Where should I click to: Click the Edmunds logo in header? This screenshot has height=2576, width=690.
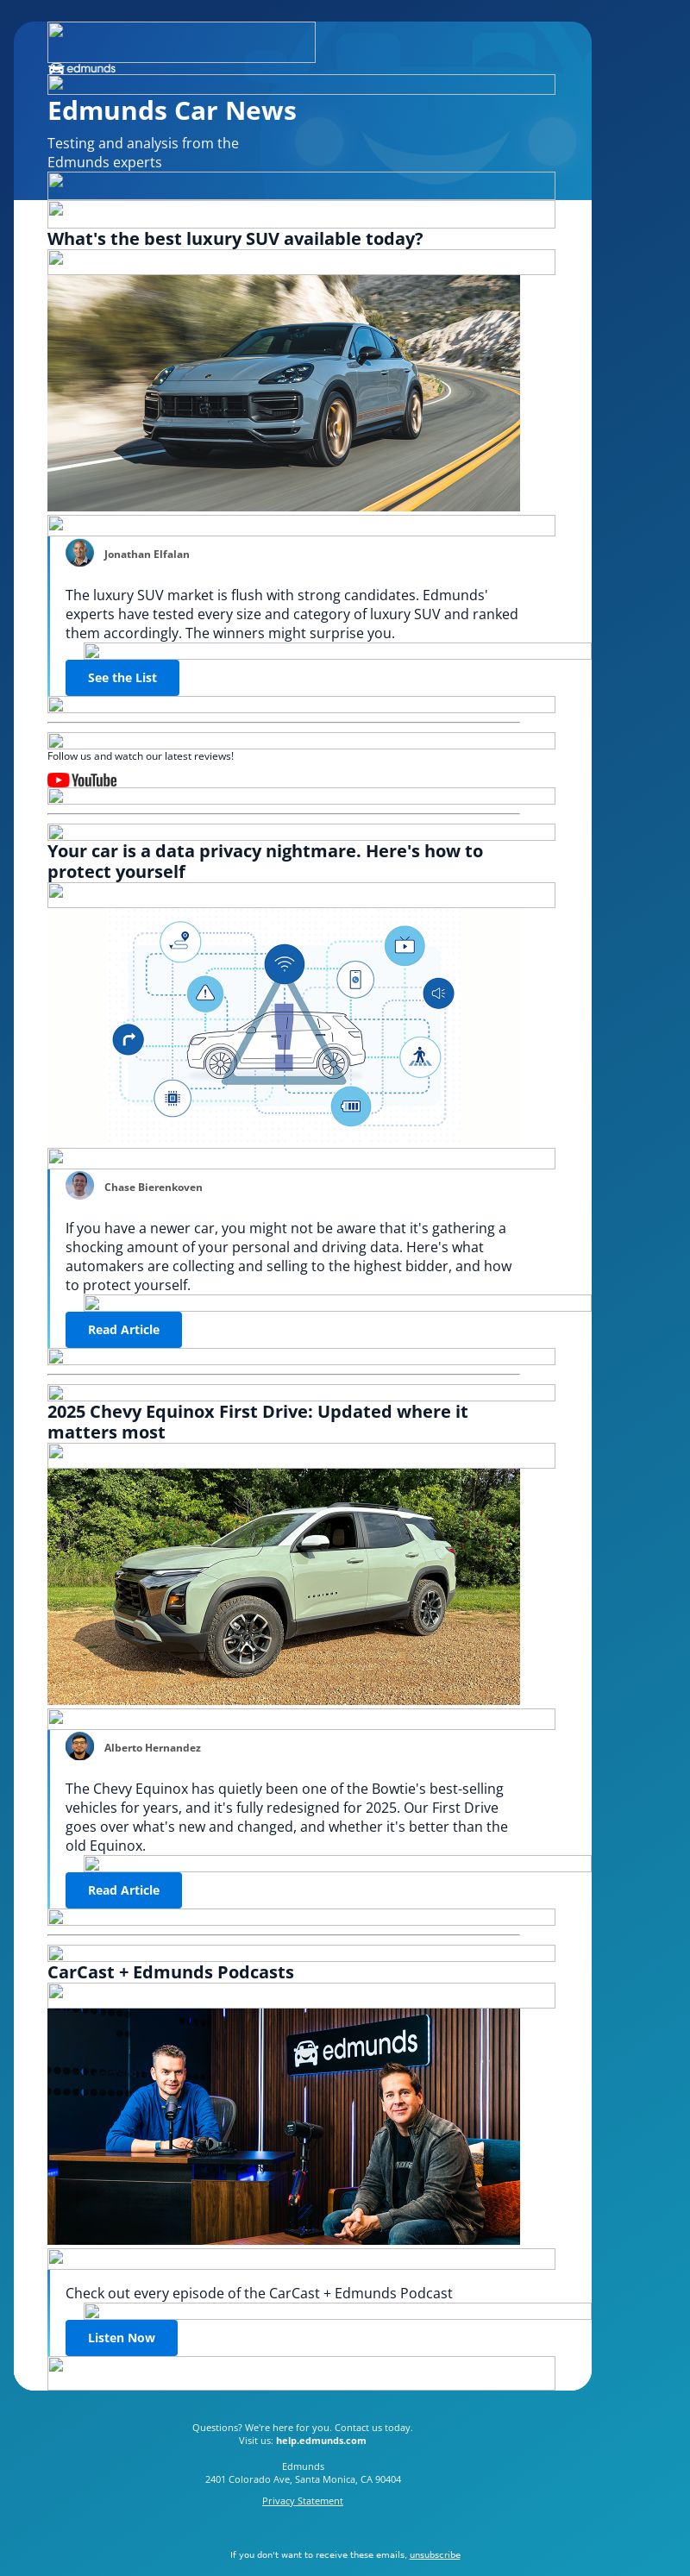[82, 69]
